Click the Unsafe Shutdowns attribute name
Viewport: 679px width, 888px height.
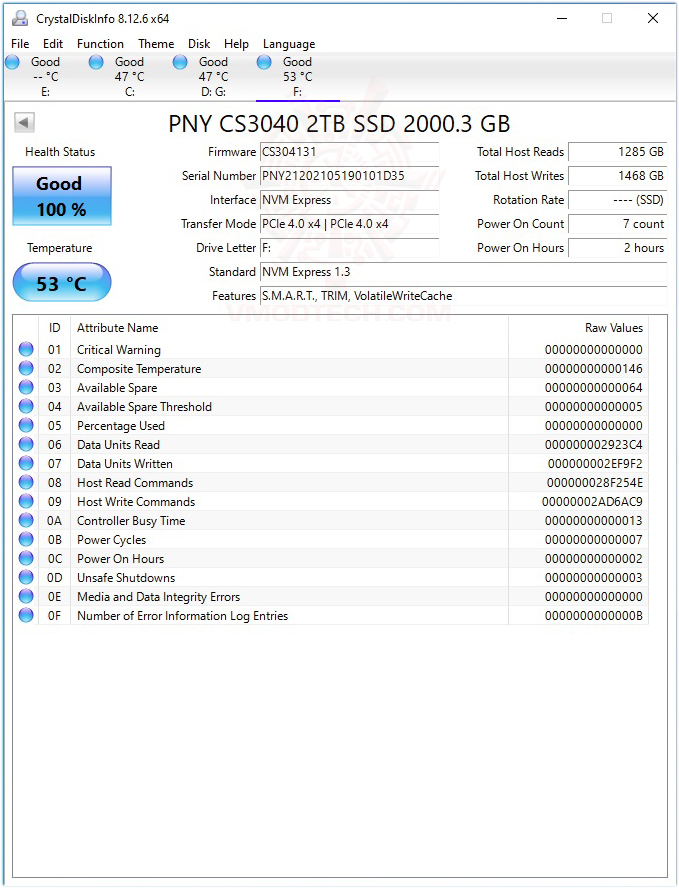click(x=126, y=578)
